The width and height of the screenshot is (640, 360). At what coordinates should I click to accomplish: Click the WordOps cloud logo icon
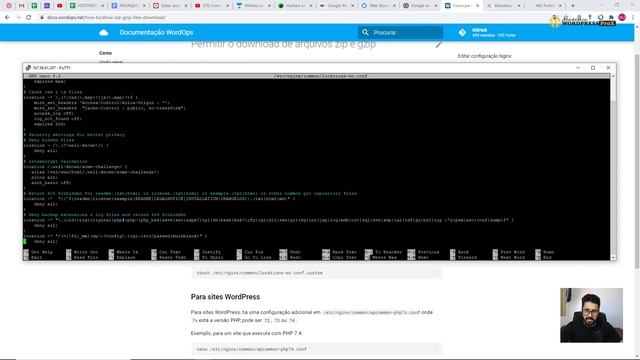[x=104, y=32]
